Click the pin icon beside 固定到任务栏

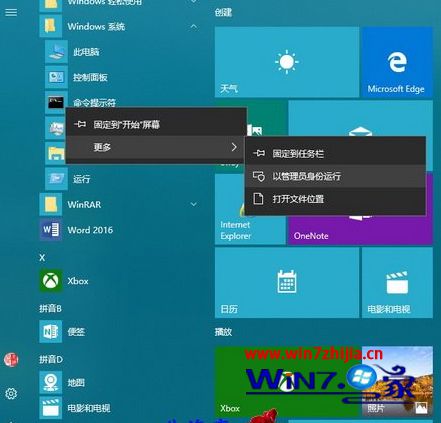point(259,153)
